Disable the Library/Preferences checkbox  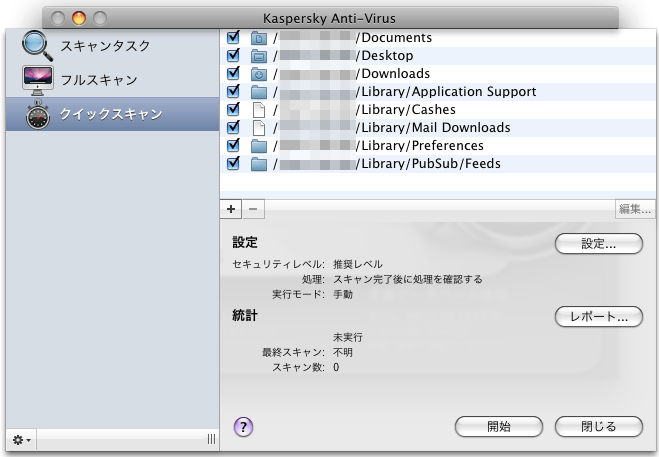click(x=233, y=145)
